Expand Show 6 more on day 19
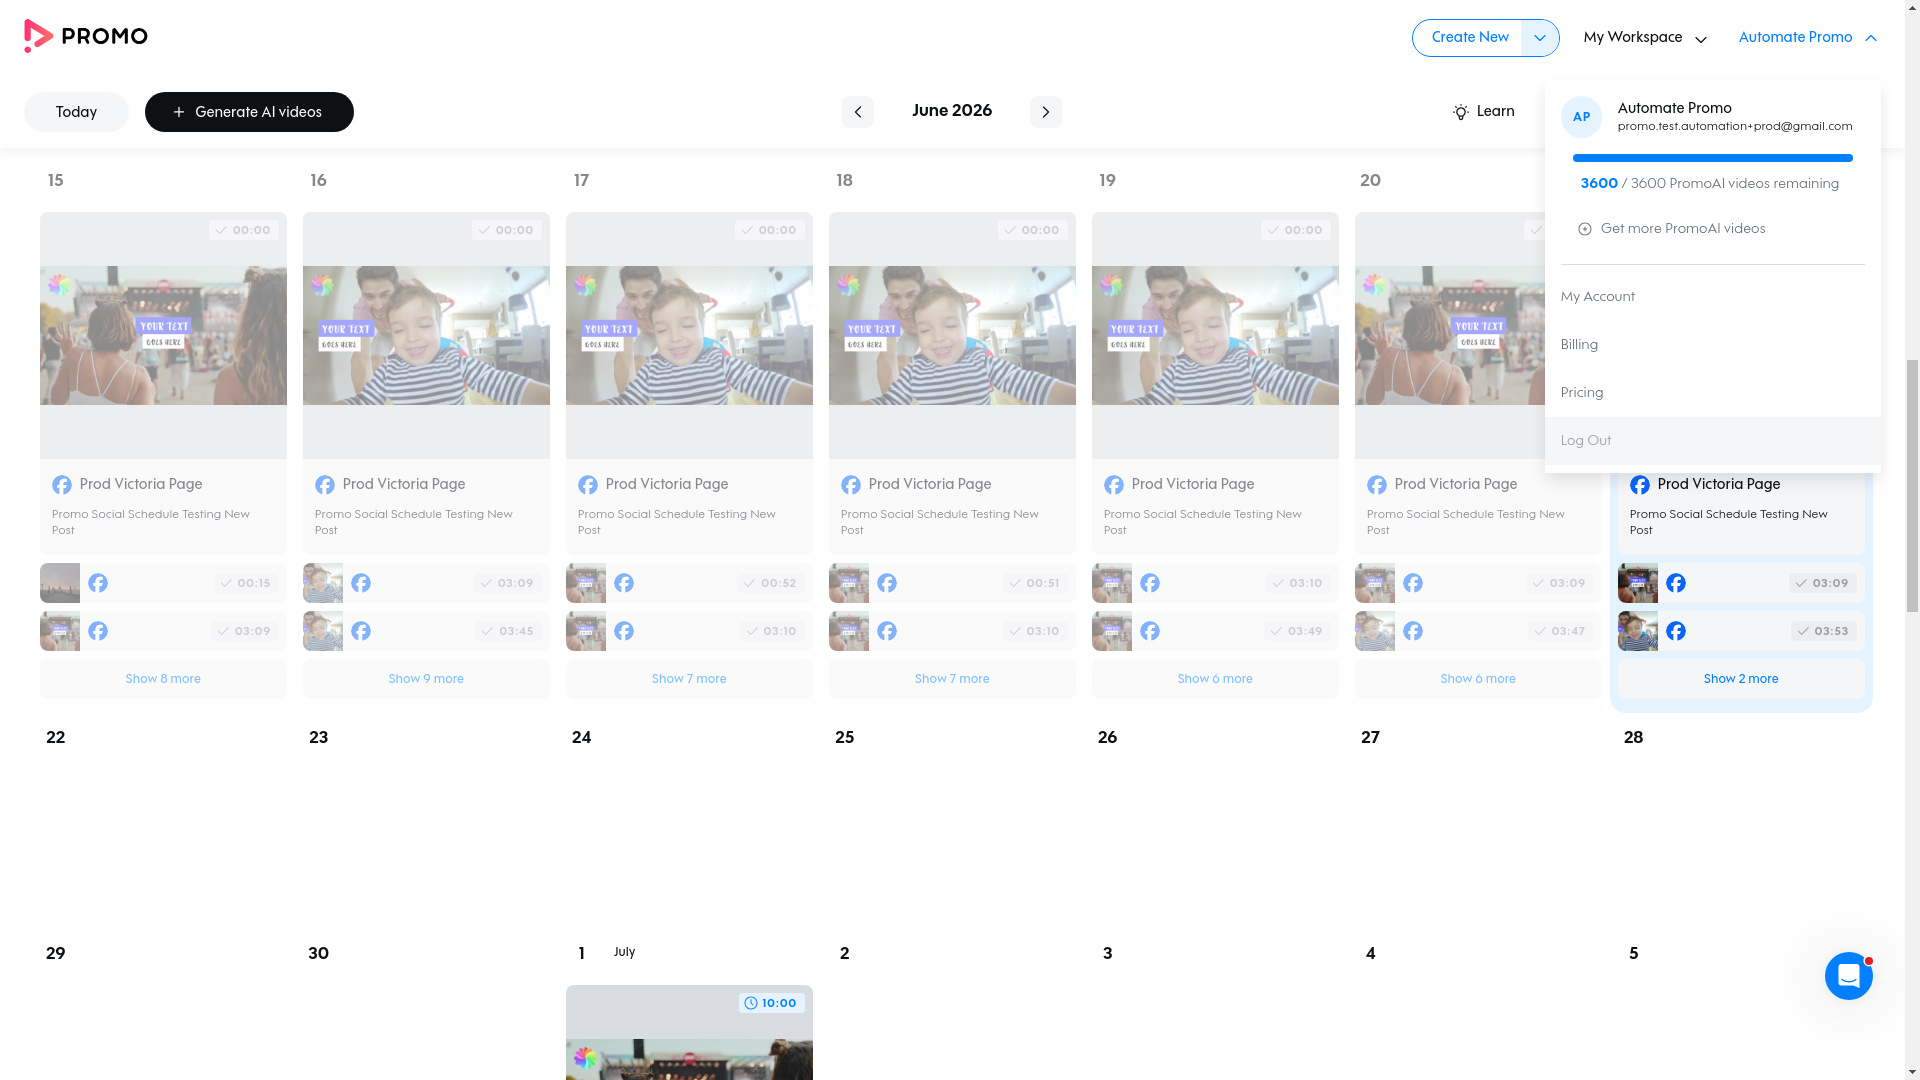This screenshot has width=1920, height=1080. (1215, 679)
